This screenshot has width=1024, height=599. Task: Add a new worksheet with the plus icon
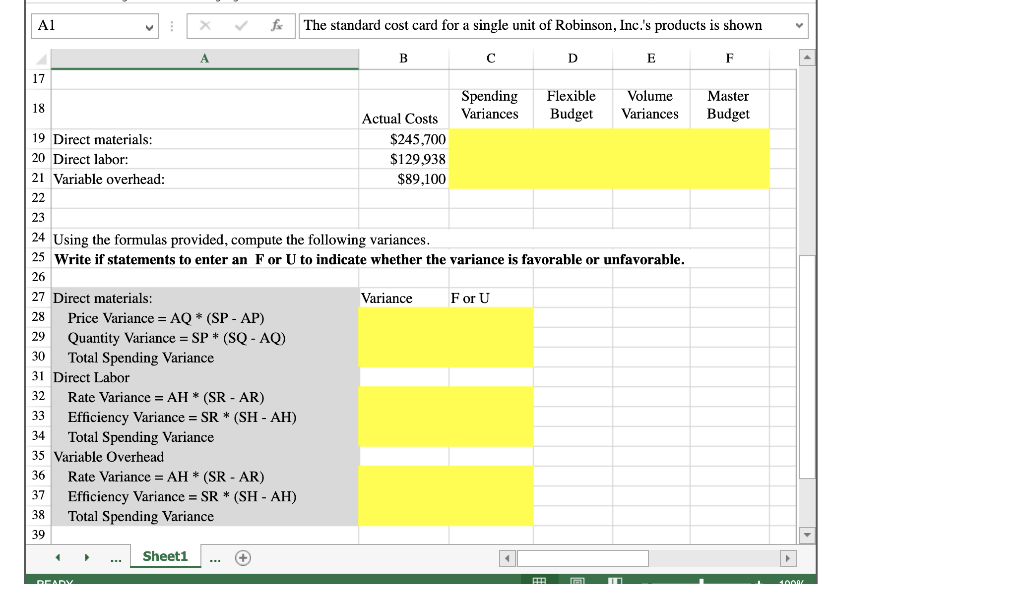click(x=241, y=556)
